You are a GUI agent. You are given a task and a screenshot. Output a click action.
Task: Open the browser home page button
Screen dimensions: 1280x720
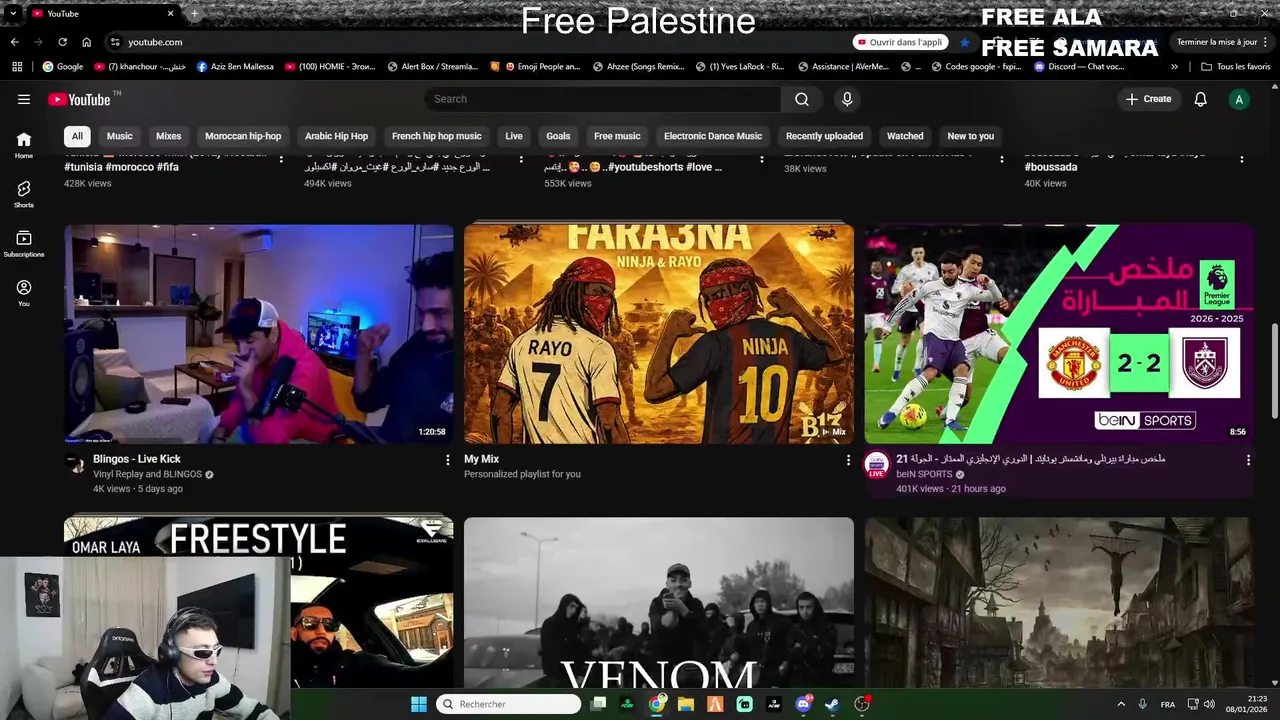coord(86,42)
